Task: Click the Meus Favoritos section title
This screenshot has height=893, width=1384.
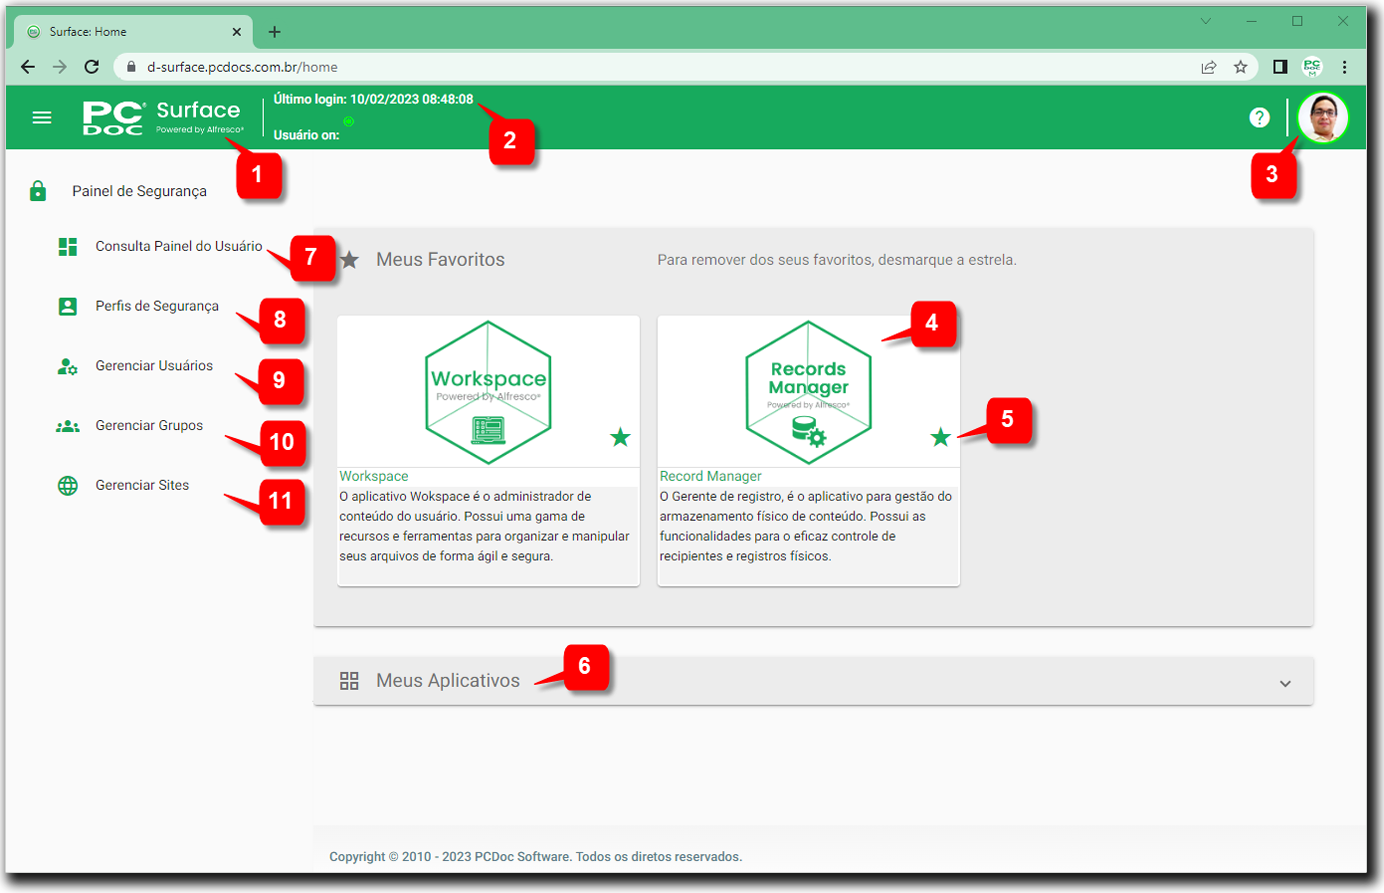Action: point(440,260)
